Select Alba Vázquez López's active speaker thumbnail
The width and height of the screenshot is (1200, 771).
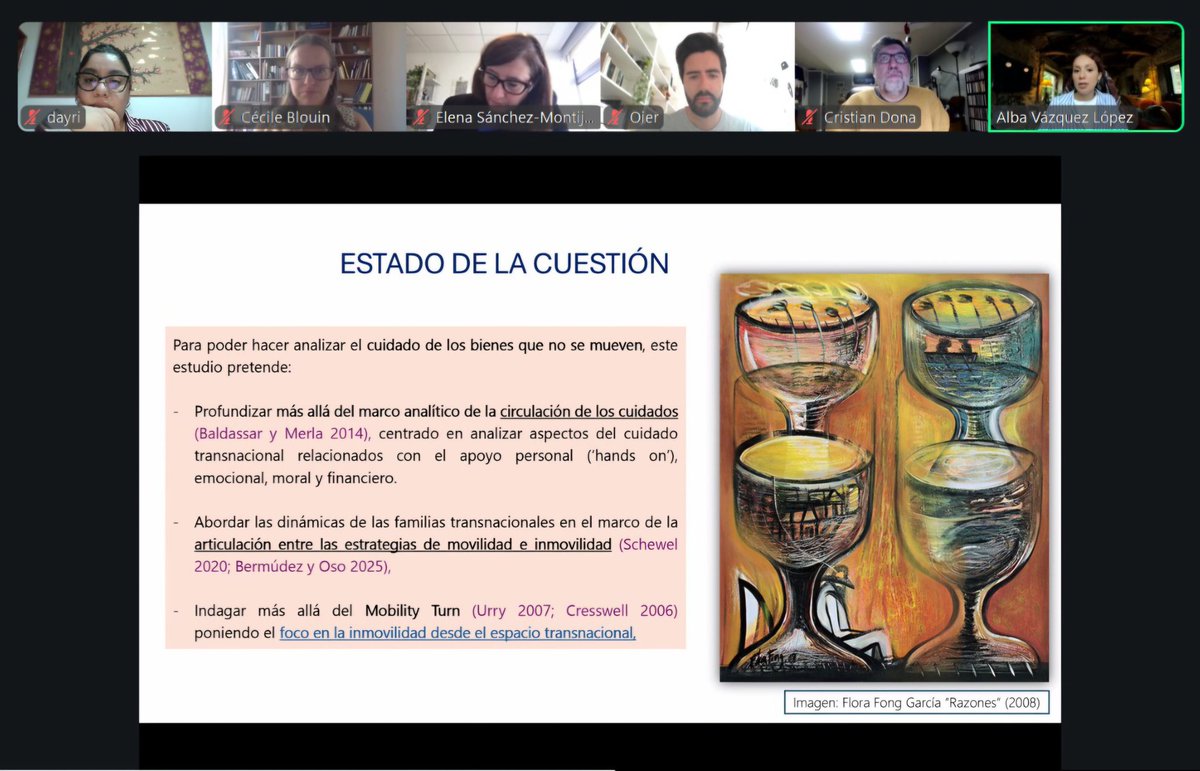click(1086, 77)
